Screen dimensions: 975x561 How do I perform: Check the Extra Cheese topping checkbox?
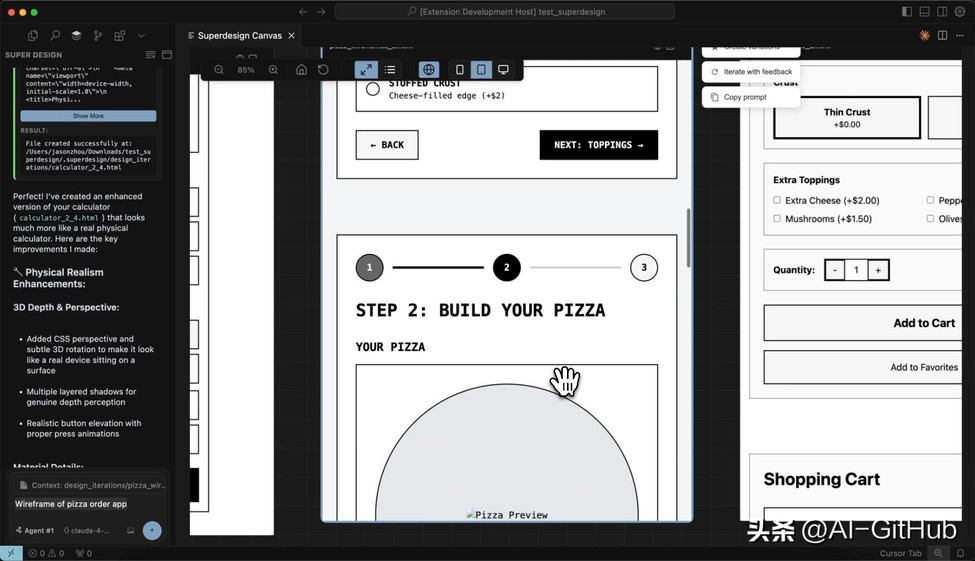pos(777,200)
